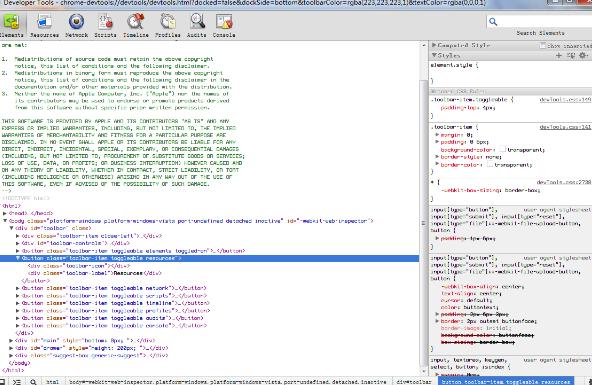Expand the toggleable elements button node
The height and width of the screenshot is (385, 592).
coord(17,251)
